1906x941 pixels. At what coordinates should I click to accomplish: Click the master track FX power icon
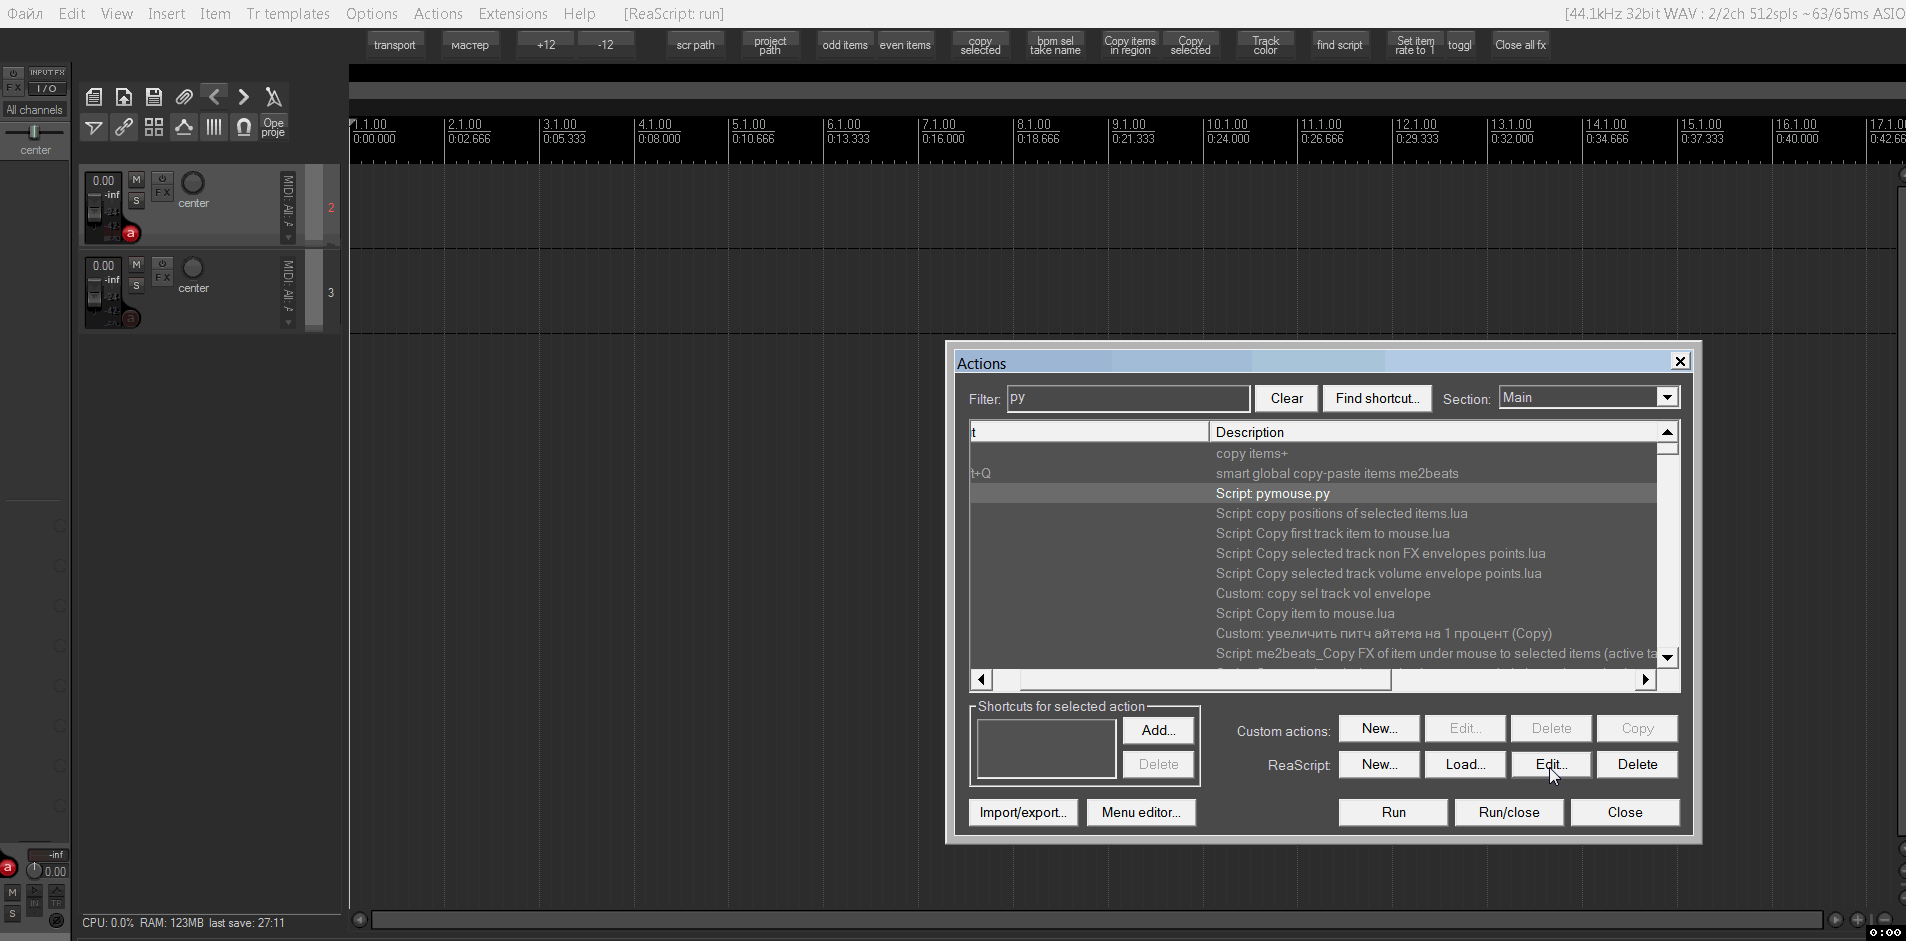[13, 73]
